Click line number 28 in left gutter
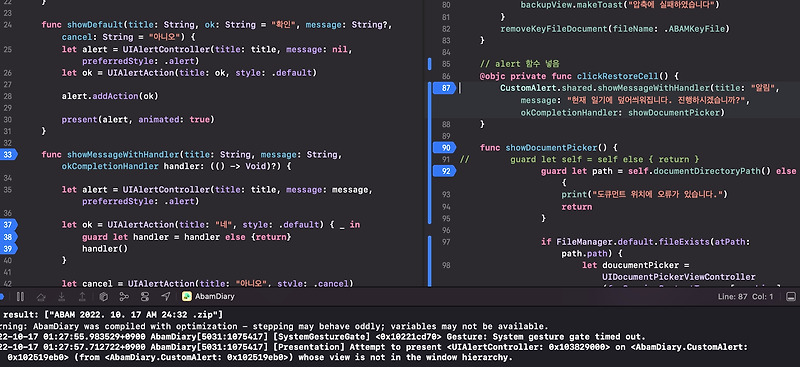 (8, 96)
